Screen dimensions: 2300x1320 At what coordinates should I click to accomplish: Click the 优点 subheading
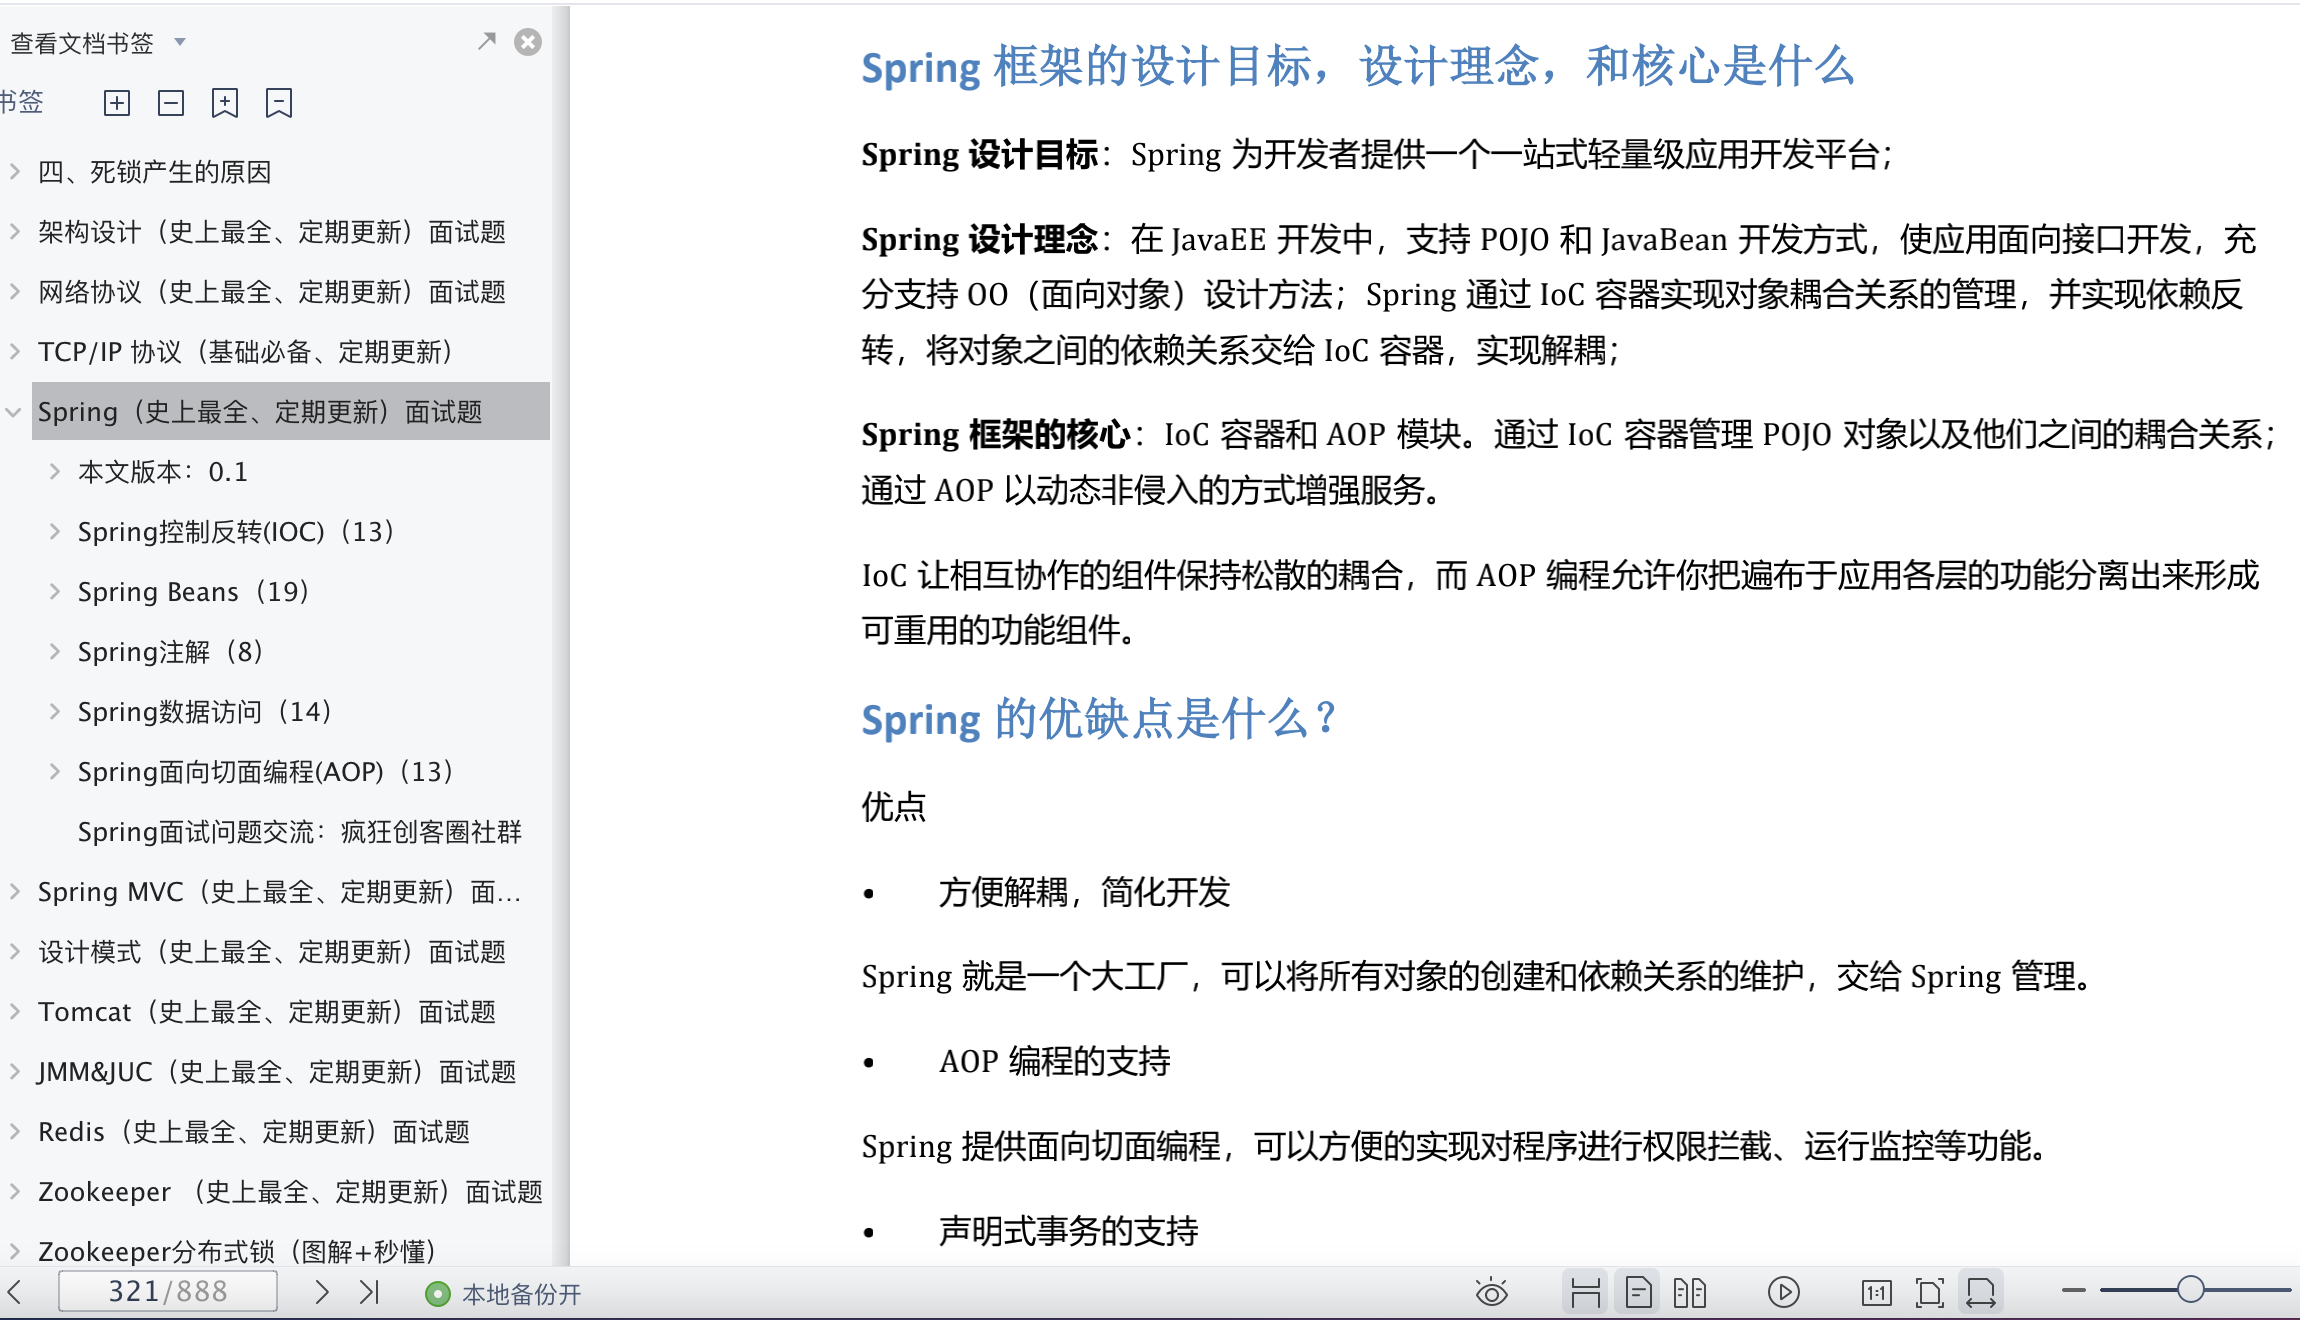click(894, 806)
